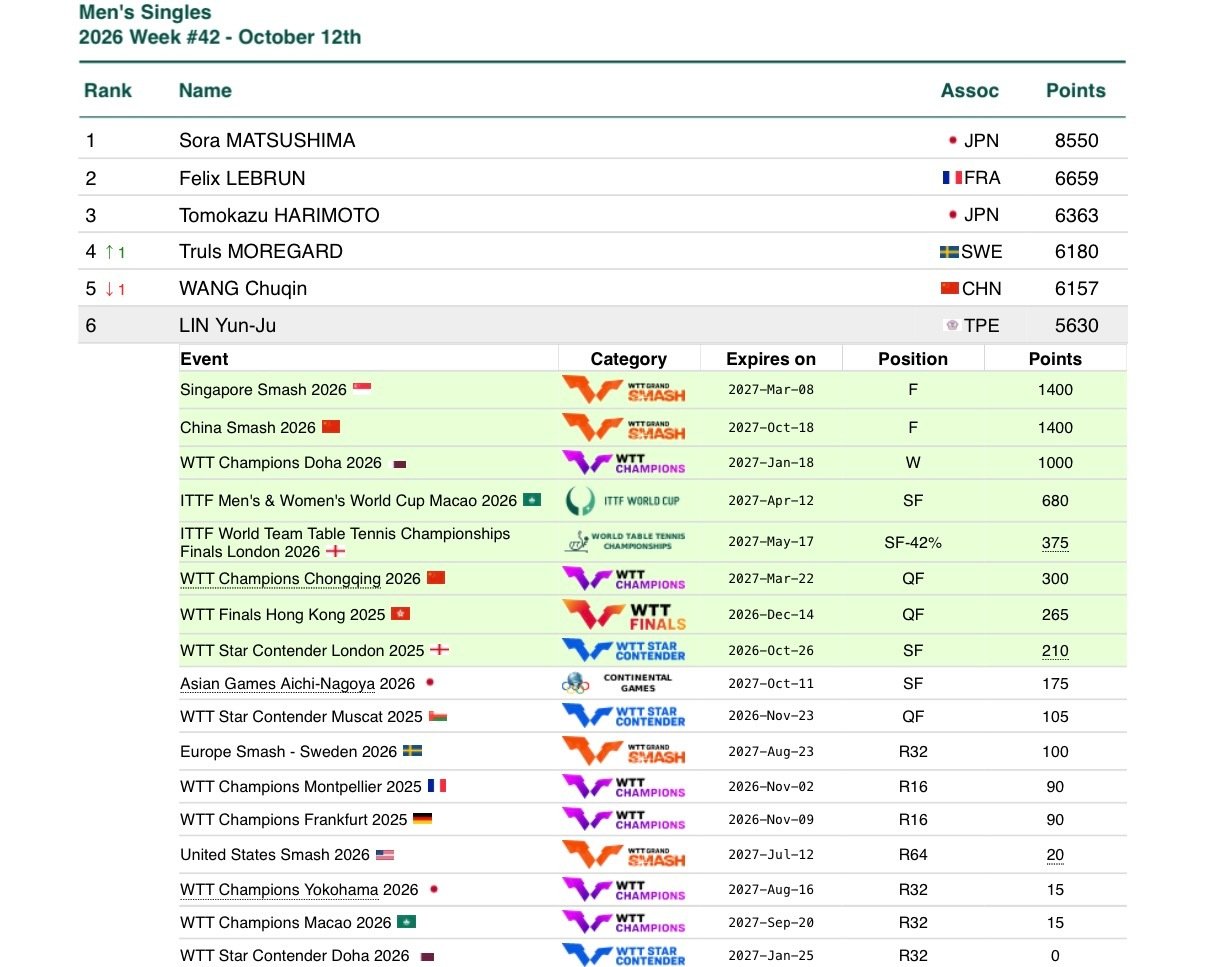Click the Star Contender logo for Doha 2026
This screenshot has width=1206, height=967.
pyautogui.click(x=624, y=956)
